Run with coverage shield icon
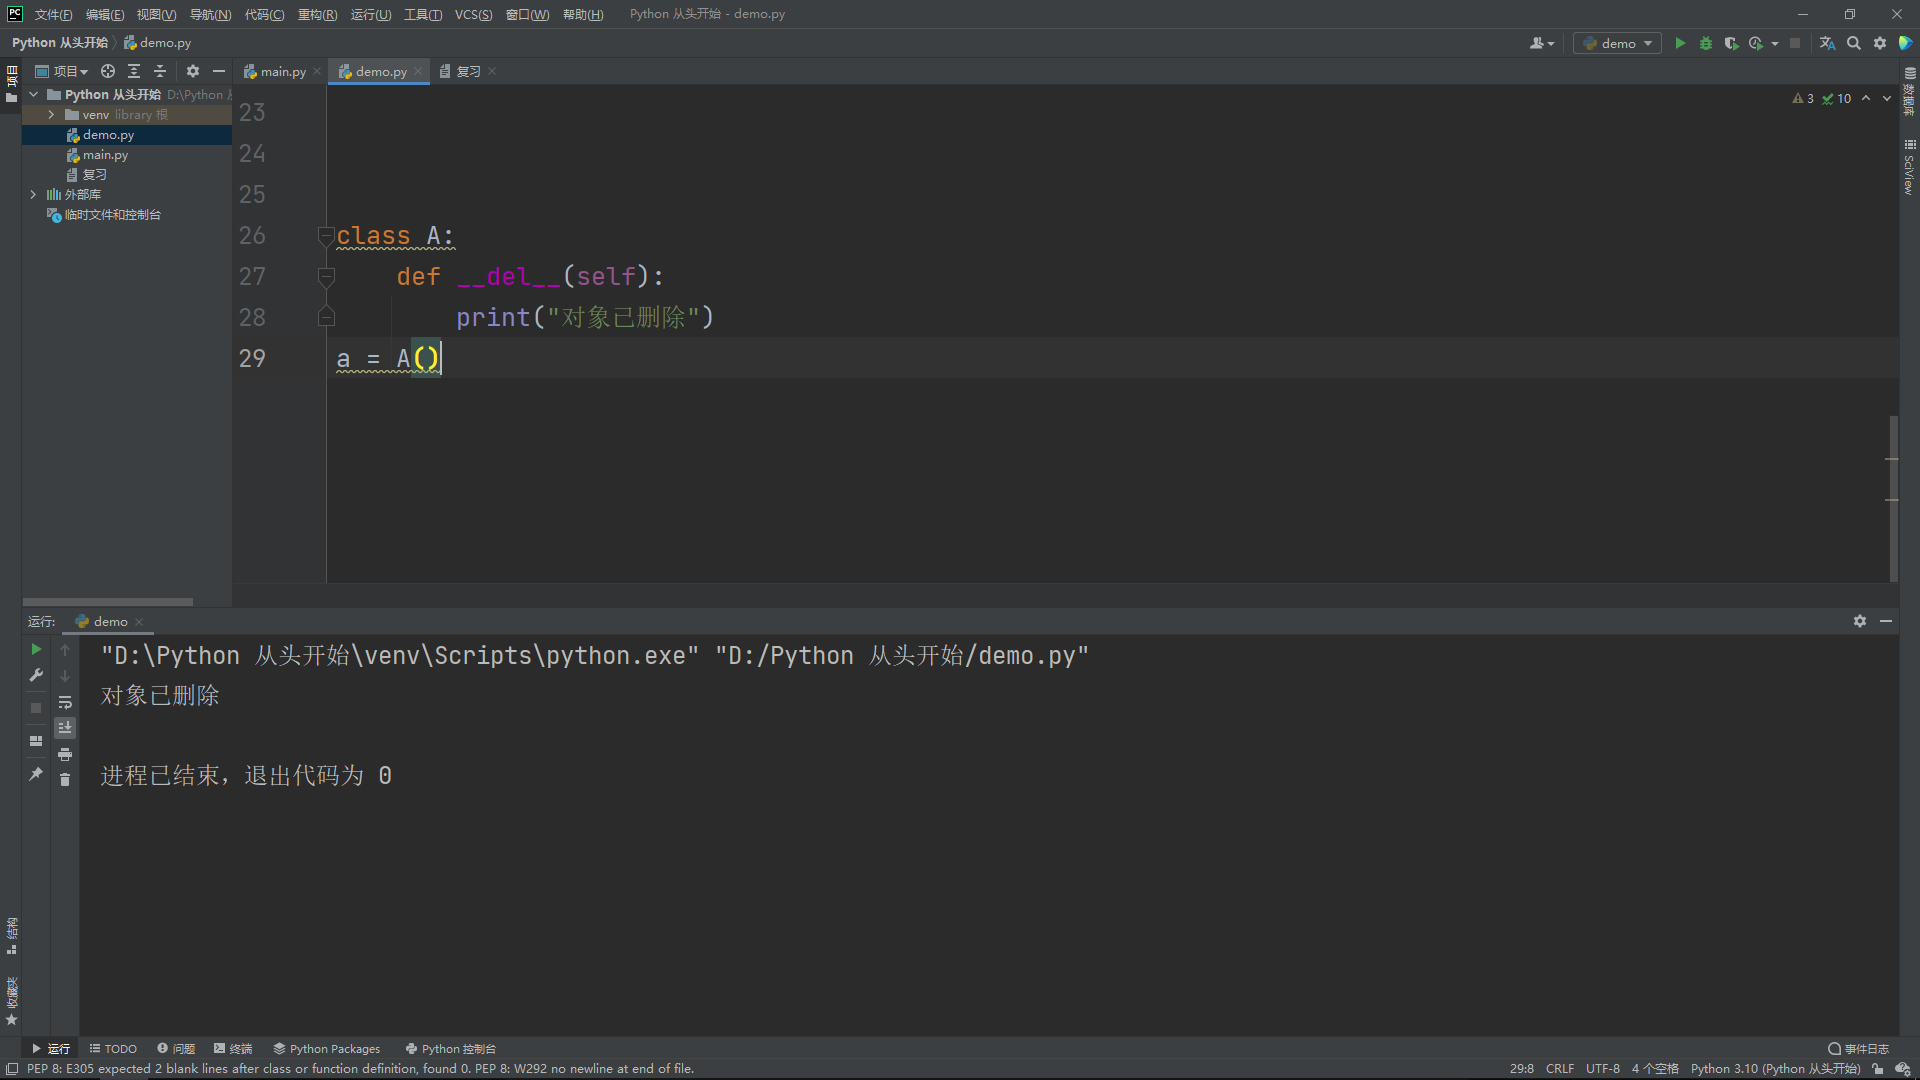The height and width of the screenshot is (1080, 1920). click(x=1731, y=43)
